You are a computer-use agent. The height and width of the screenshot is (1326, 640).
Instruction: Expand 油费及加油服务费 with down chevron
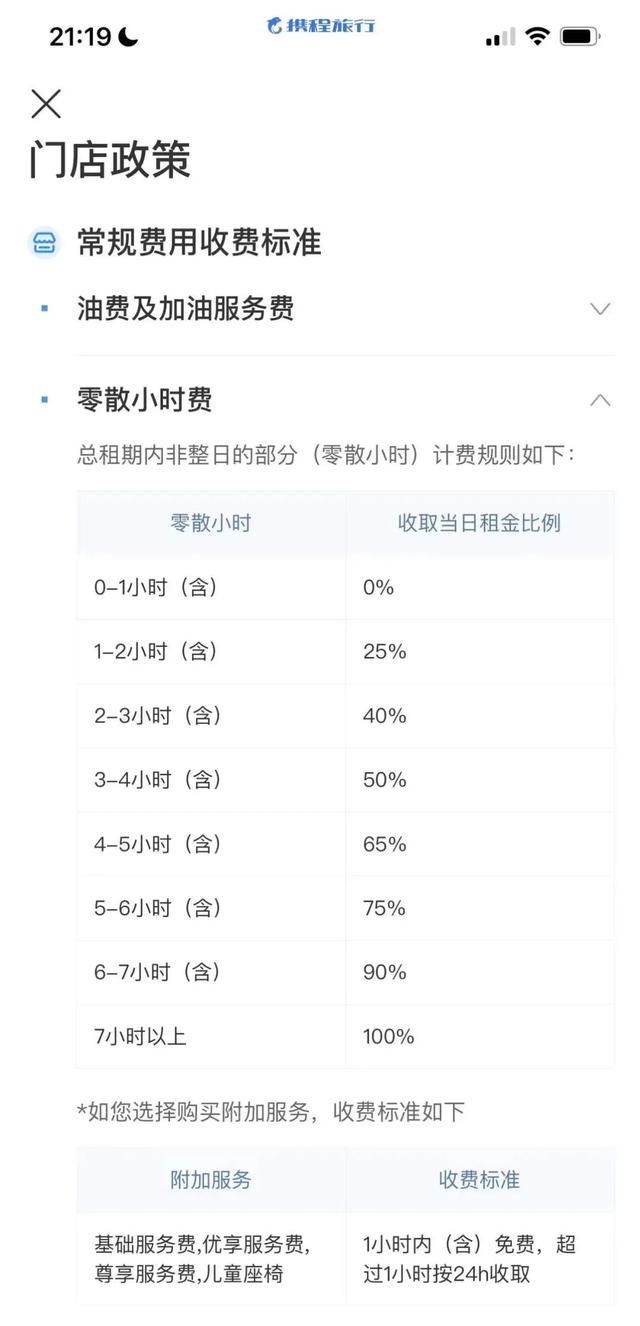(600, 309)
